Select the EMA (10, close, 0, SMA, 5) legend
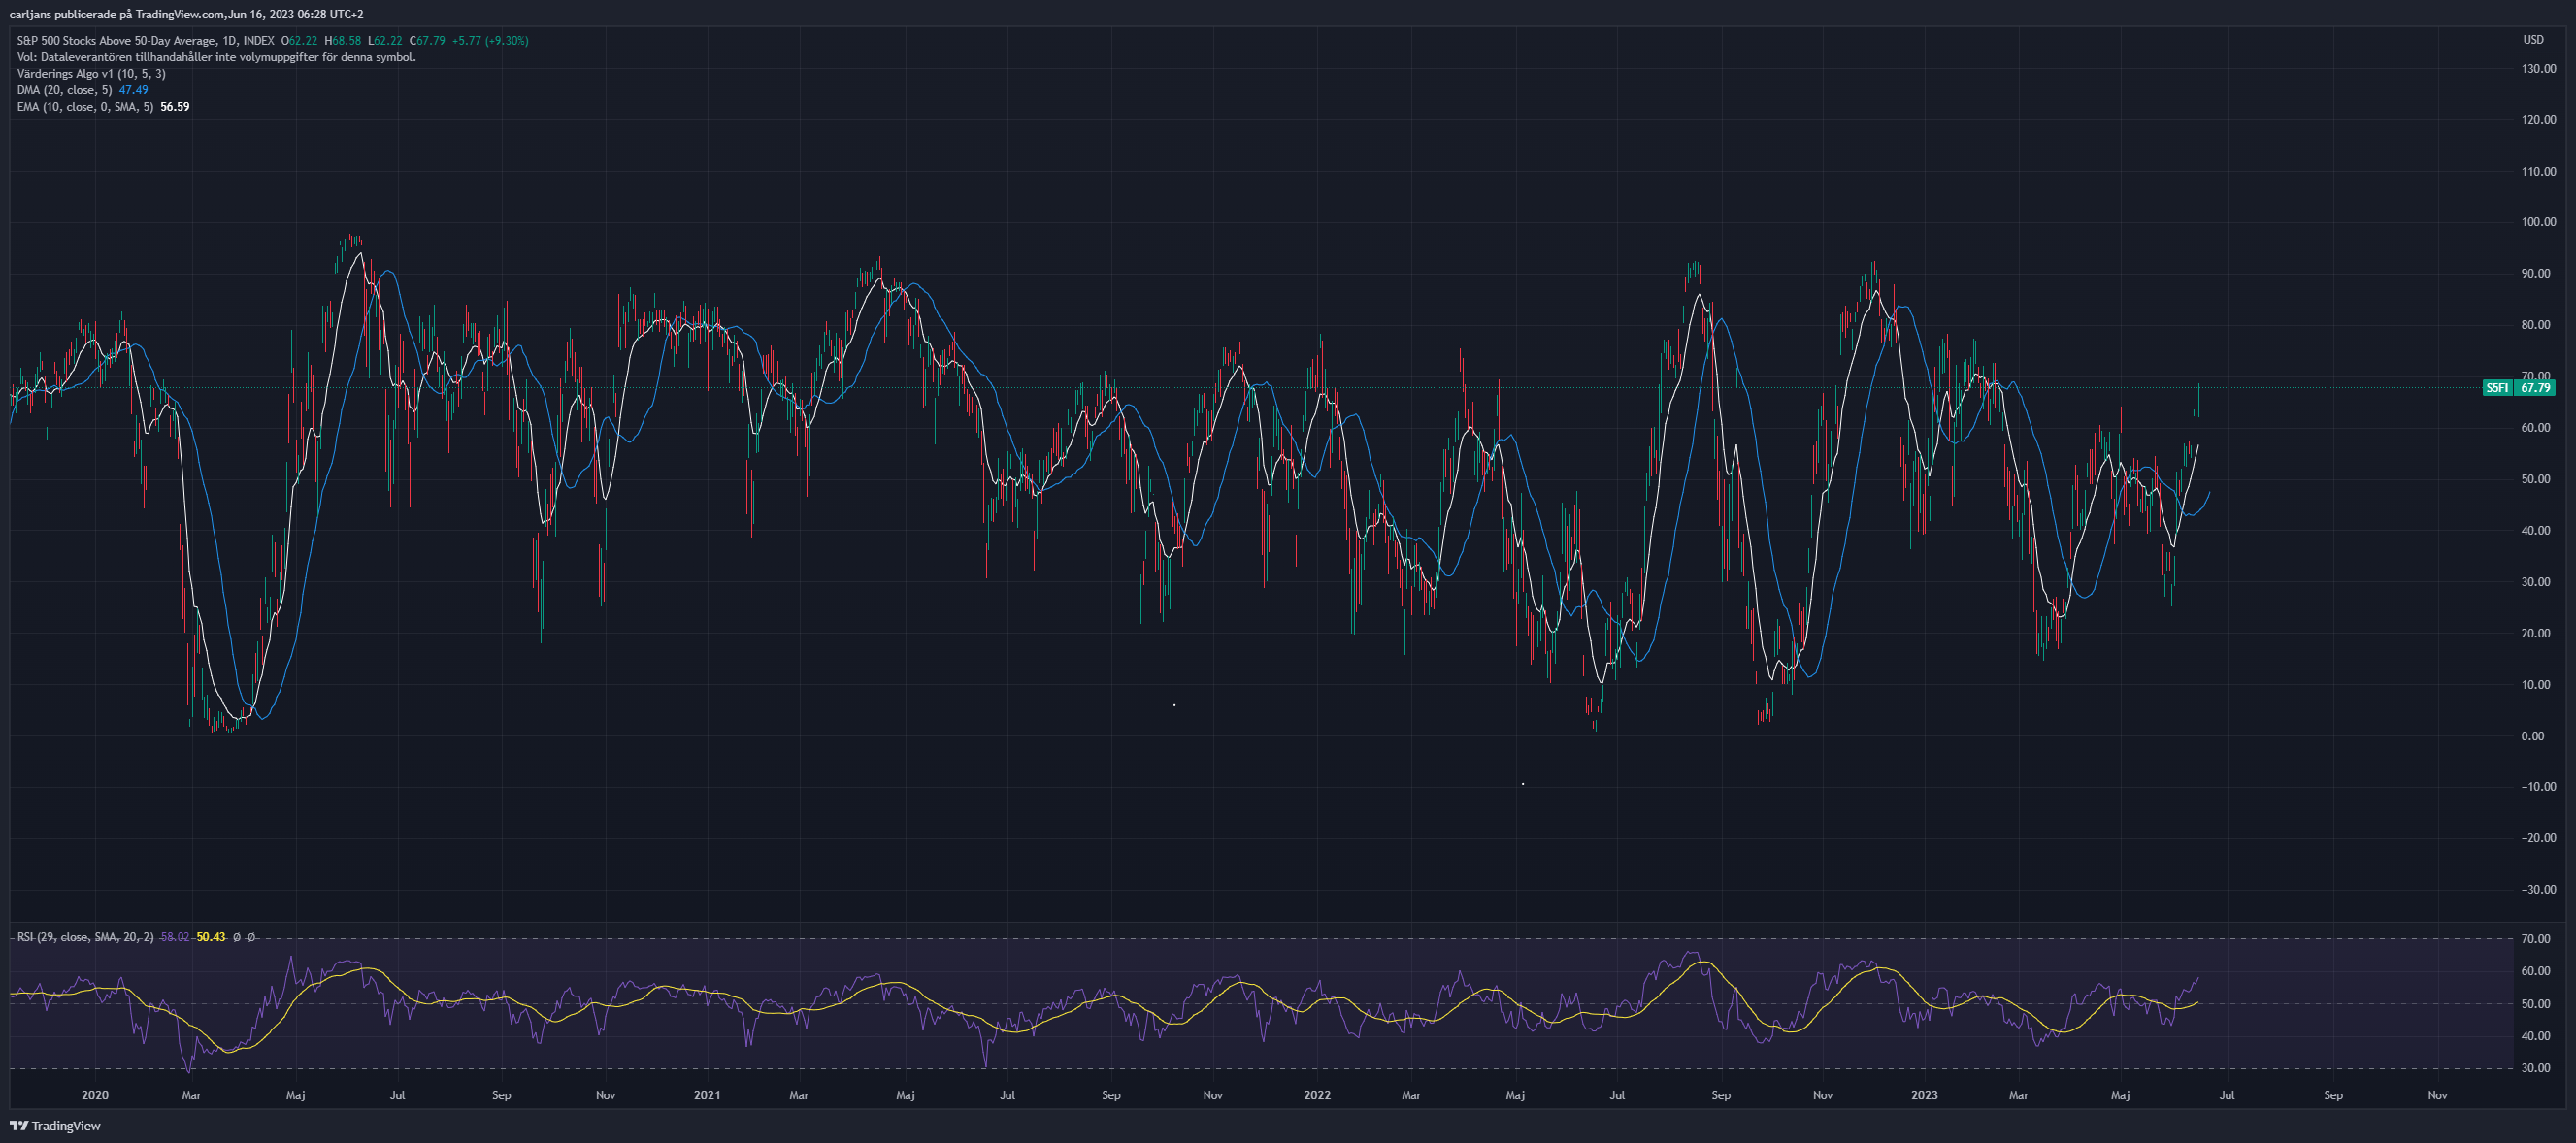Screen dimensions: 2576x1143 pyautogui.click(x=85, y=106)
